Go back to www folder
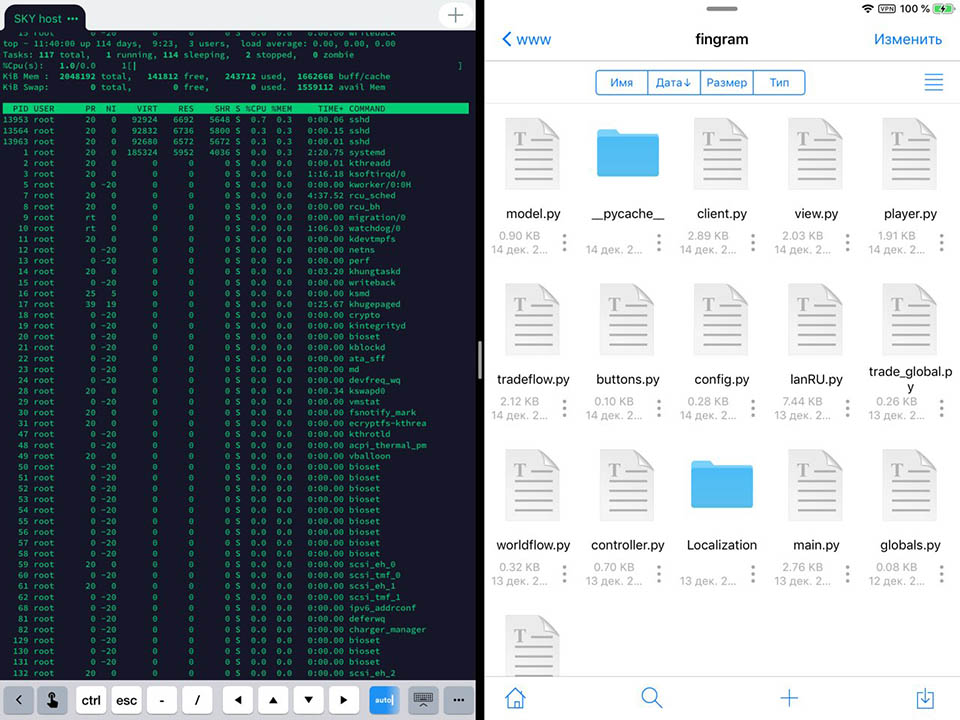This screenshot has height=720, width=960. pos(526,40)
